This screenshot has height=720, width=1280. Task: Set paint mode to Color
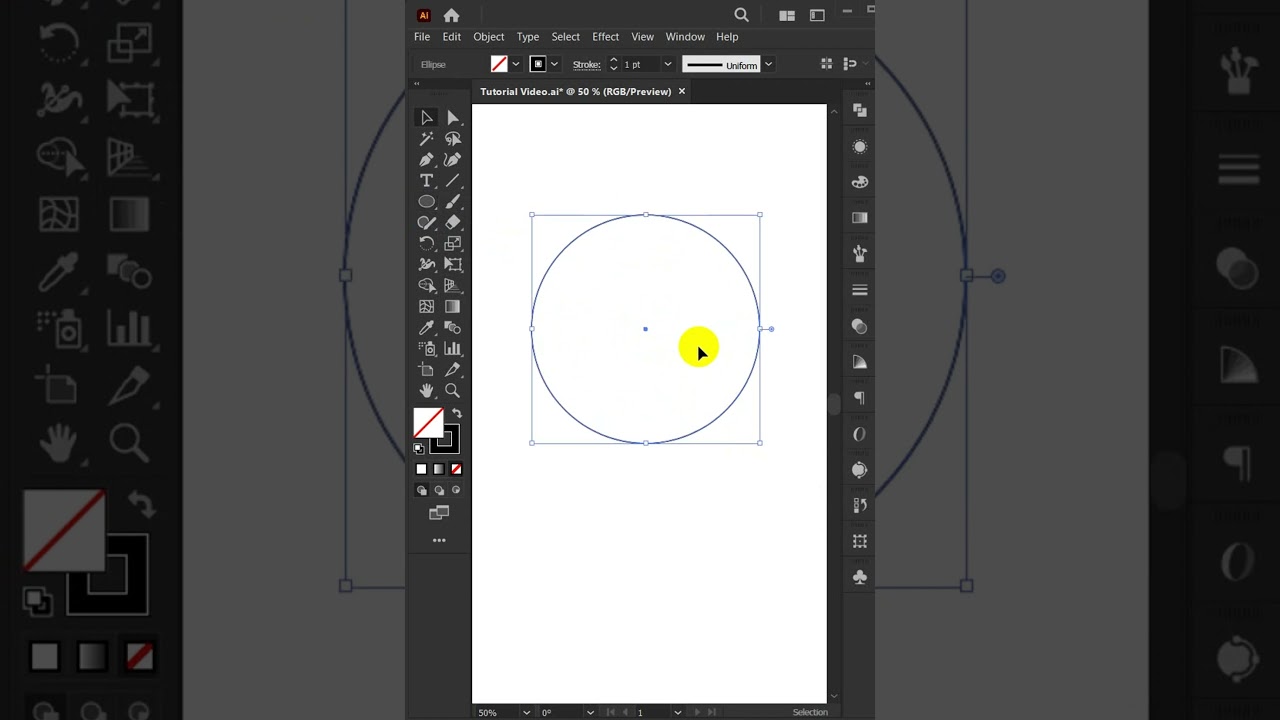tap(421, 469)
